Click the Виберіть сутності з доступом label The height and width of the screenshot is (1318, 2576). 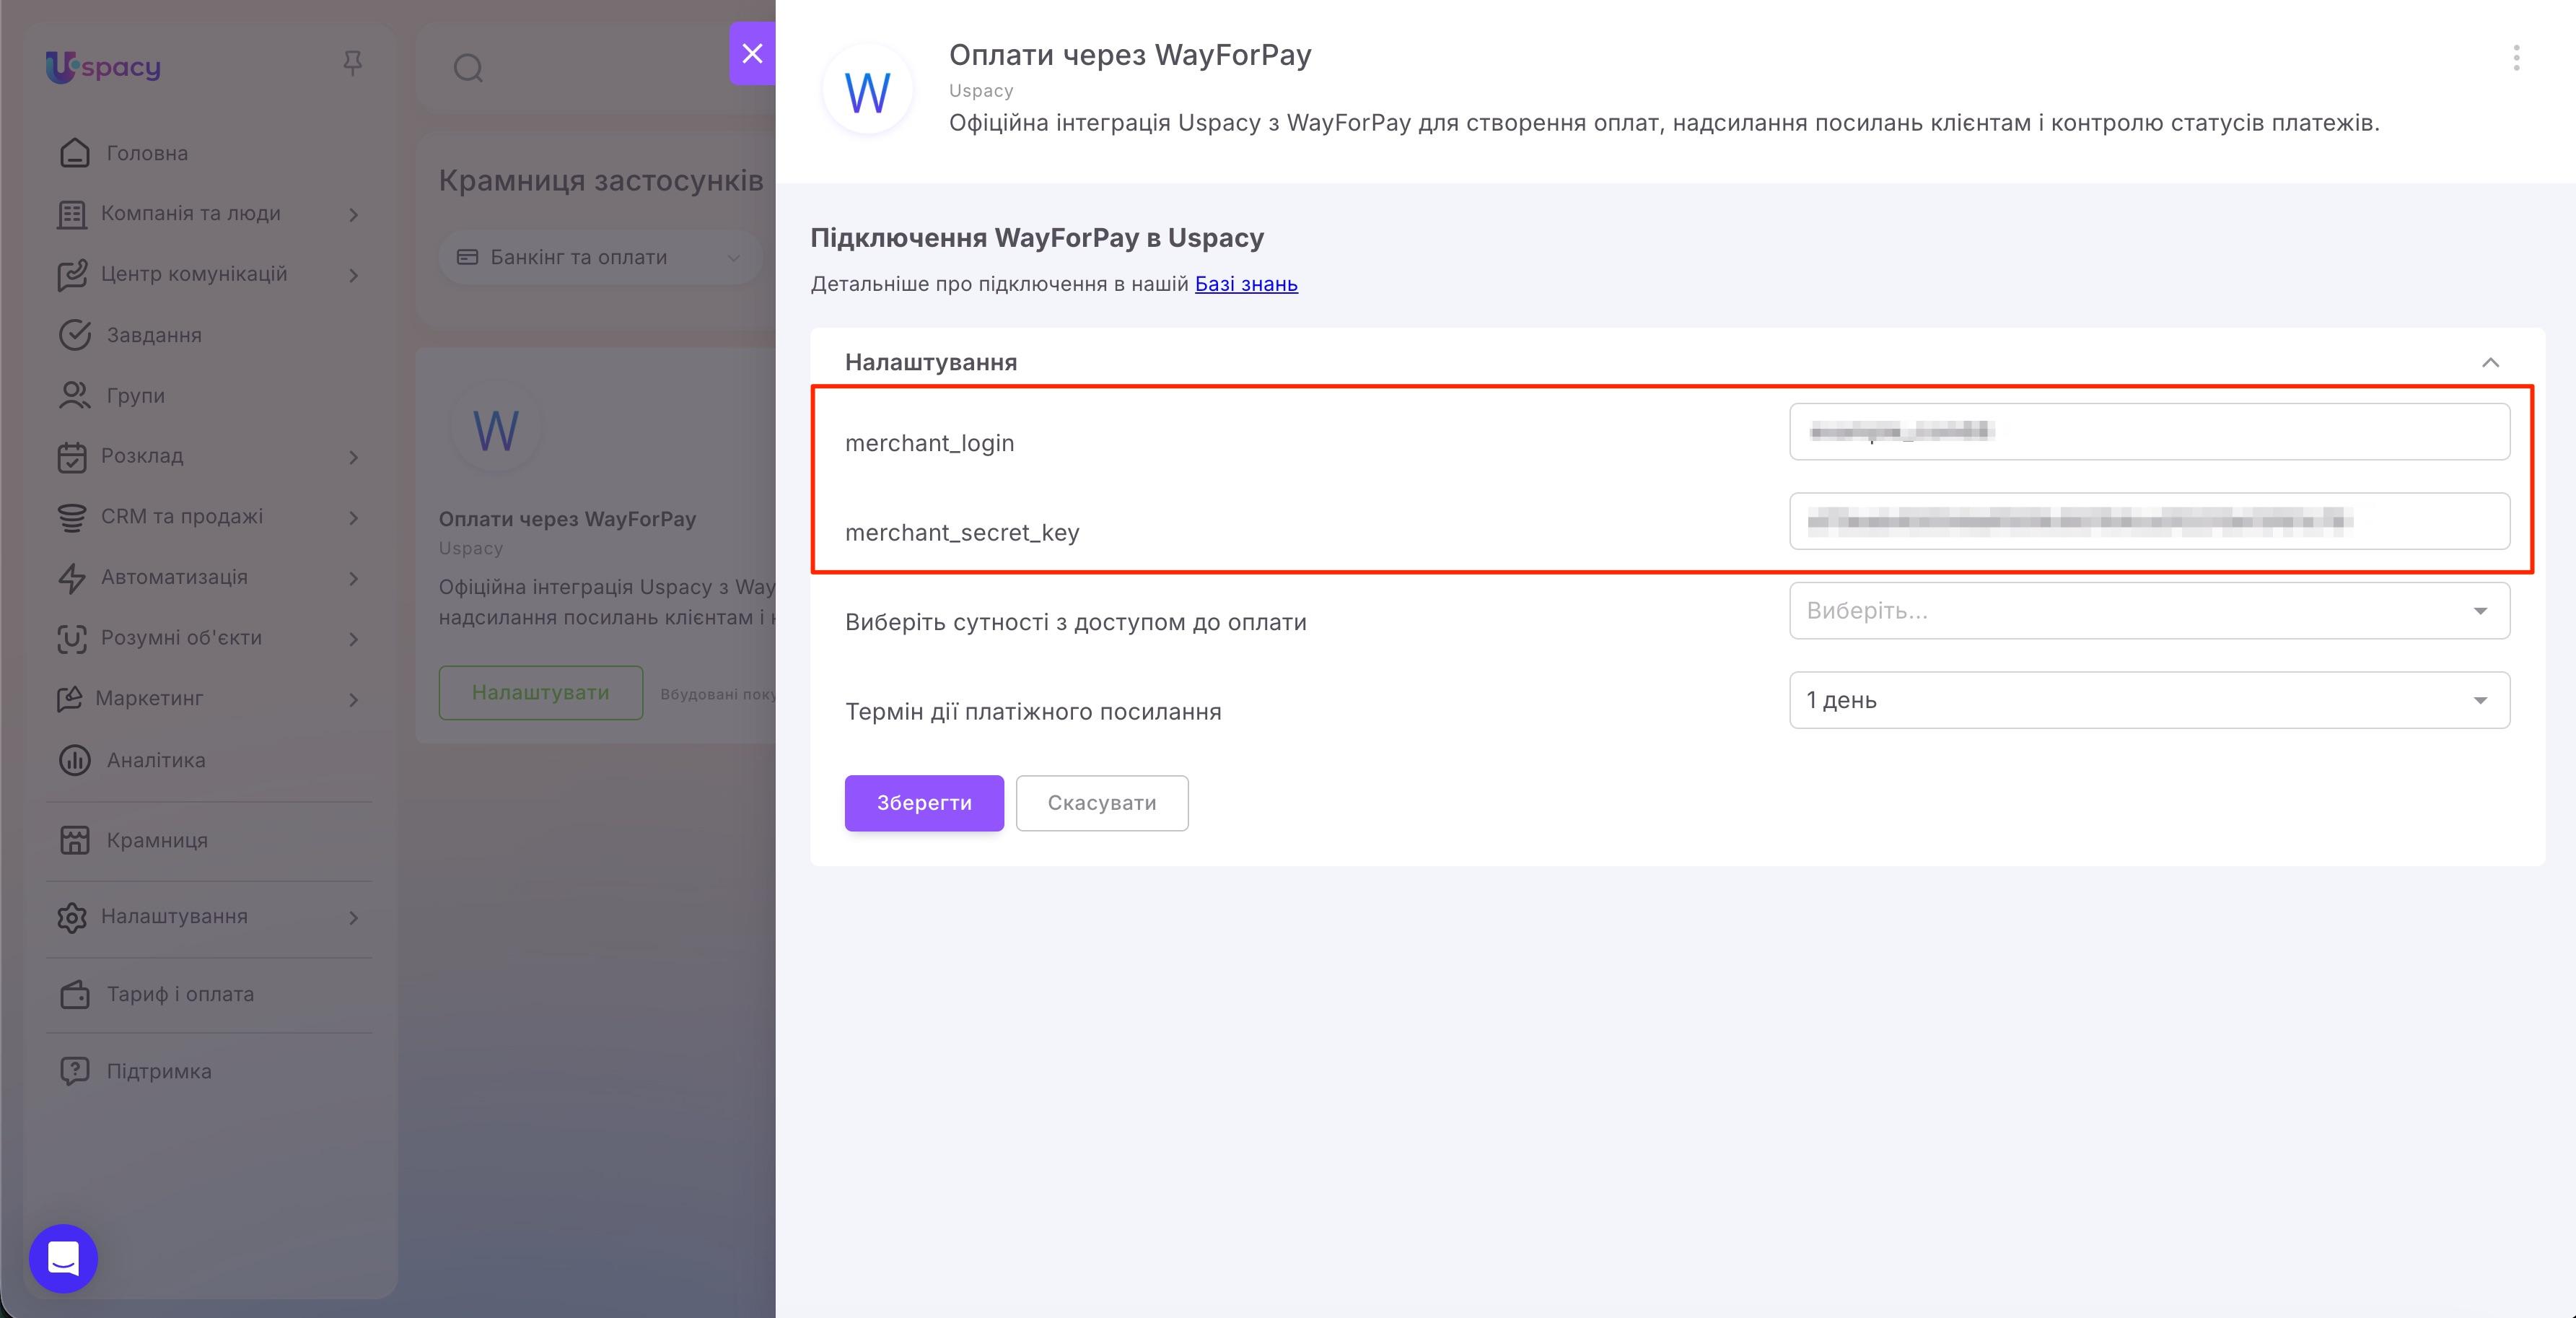1076,622
